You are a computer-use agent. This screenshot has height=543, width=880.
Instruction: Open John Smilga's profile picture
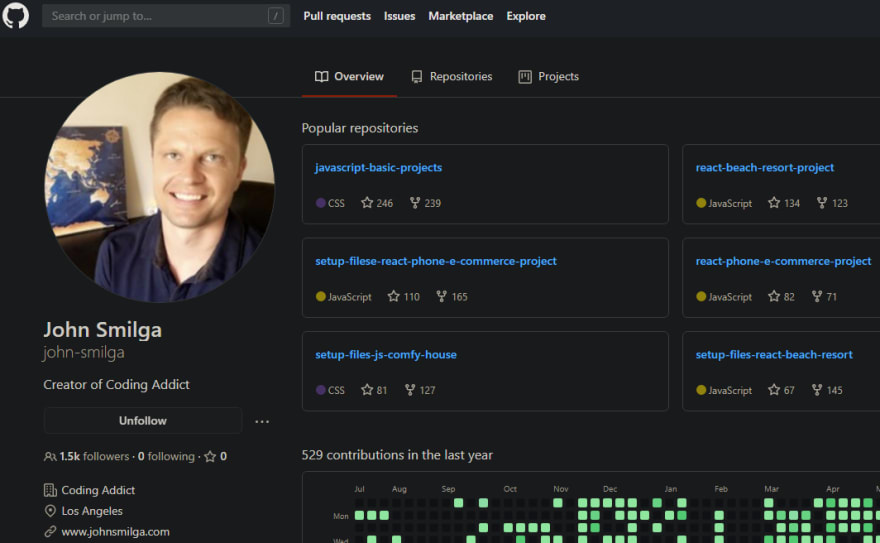tap(159, 187)
